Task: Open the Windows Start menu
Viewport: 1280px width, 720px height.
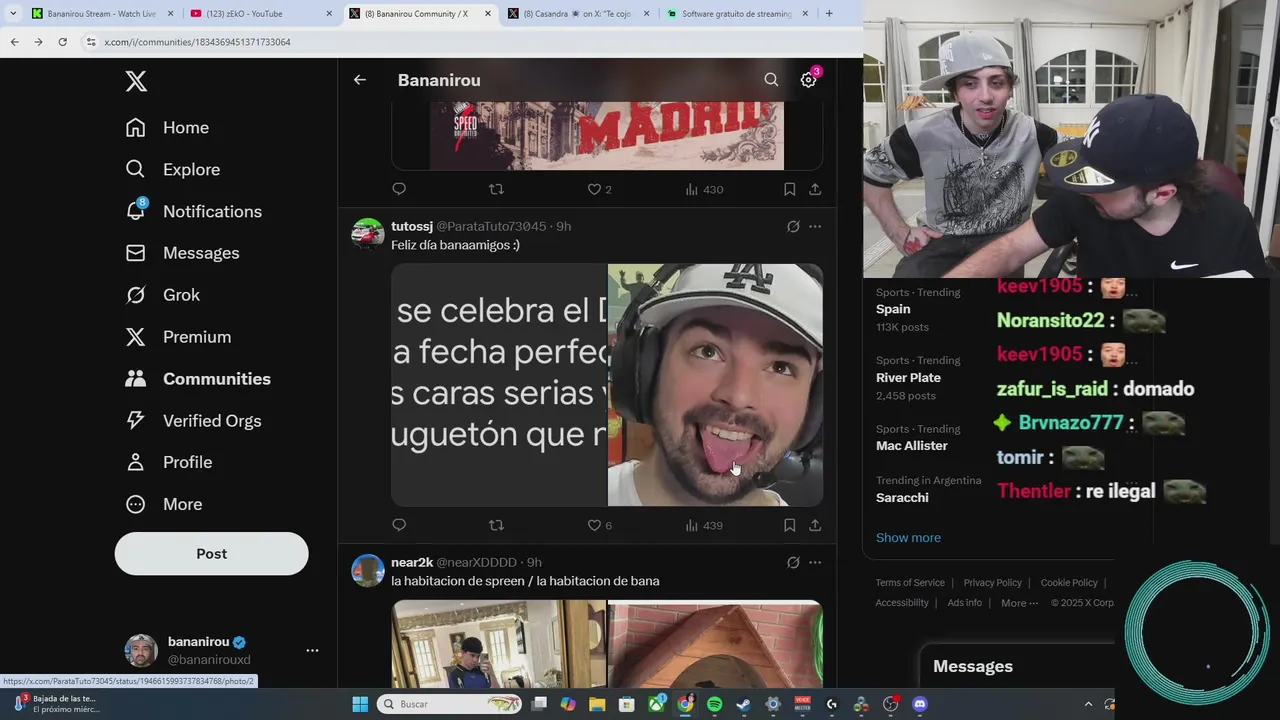Action: pyautogui.click(x=360, y=704)
